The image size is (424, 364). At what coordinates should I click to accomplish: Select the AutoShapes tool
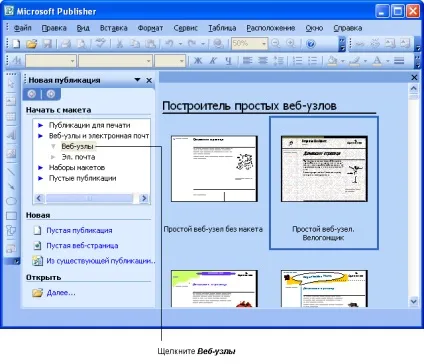pyautogui.click(x=11, y=231)
